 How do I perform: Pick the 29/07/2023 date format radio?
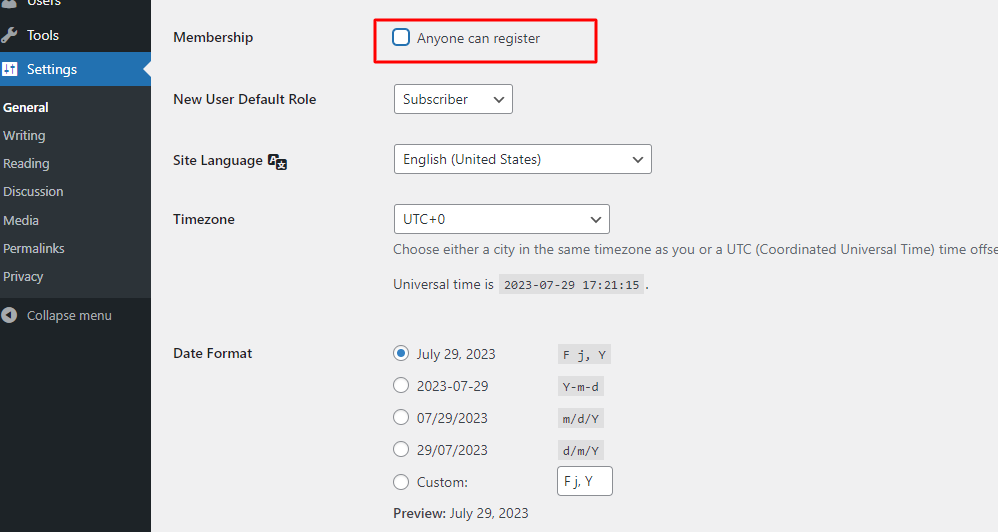pyautogui.click(x=401, y=449)
